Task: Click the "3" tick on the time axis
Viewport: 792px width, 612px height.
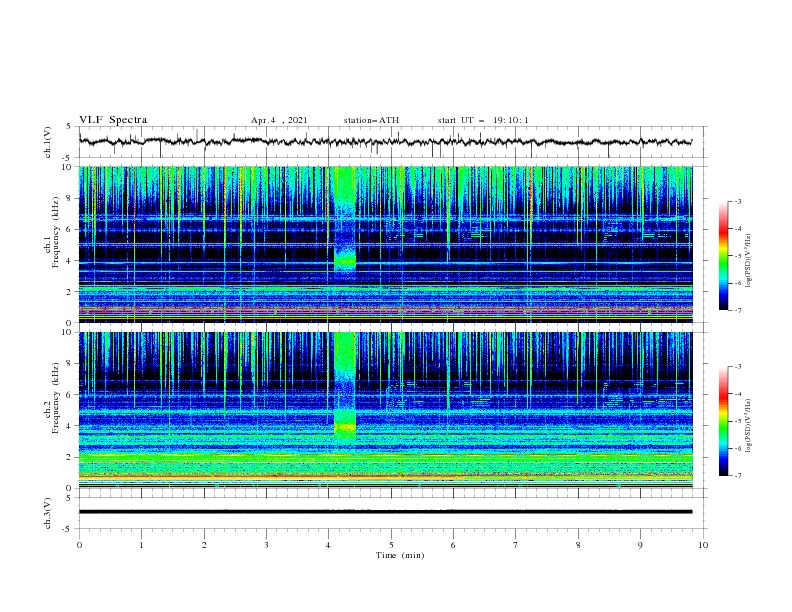Action: pos(266,545)
